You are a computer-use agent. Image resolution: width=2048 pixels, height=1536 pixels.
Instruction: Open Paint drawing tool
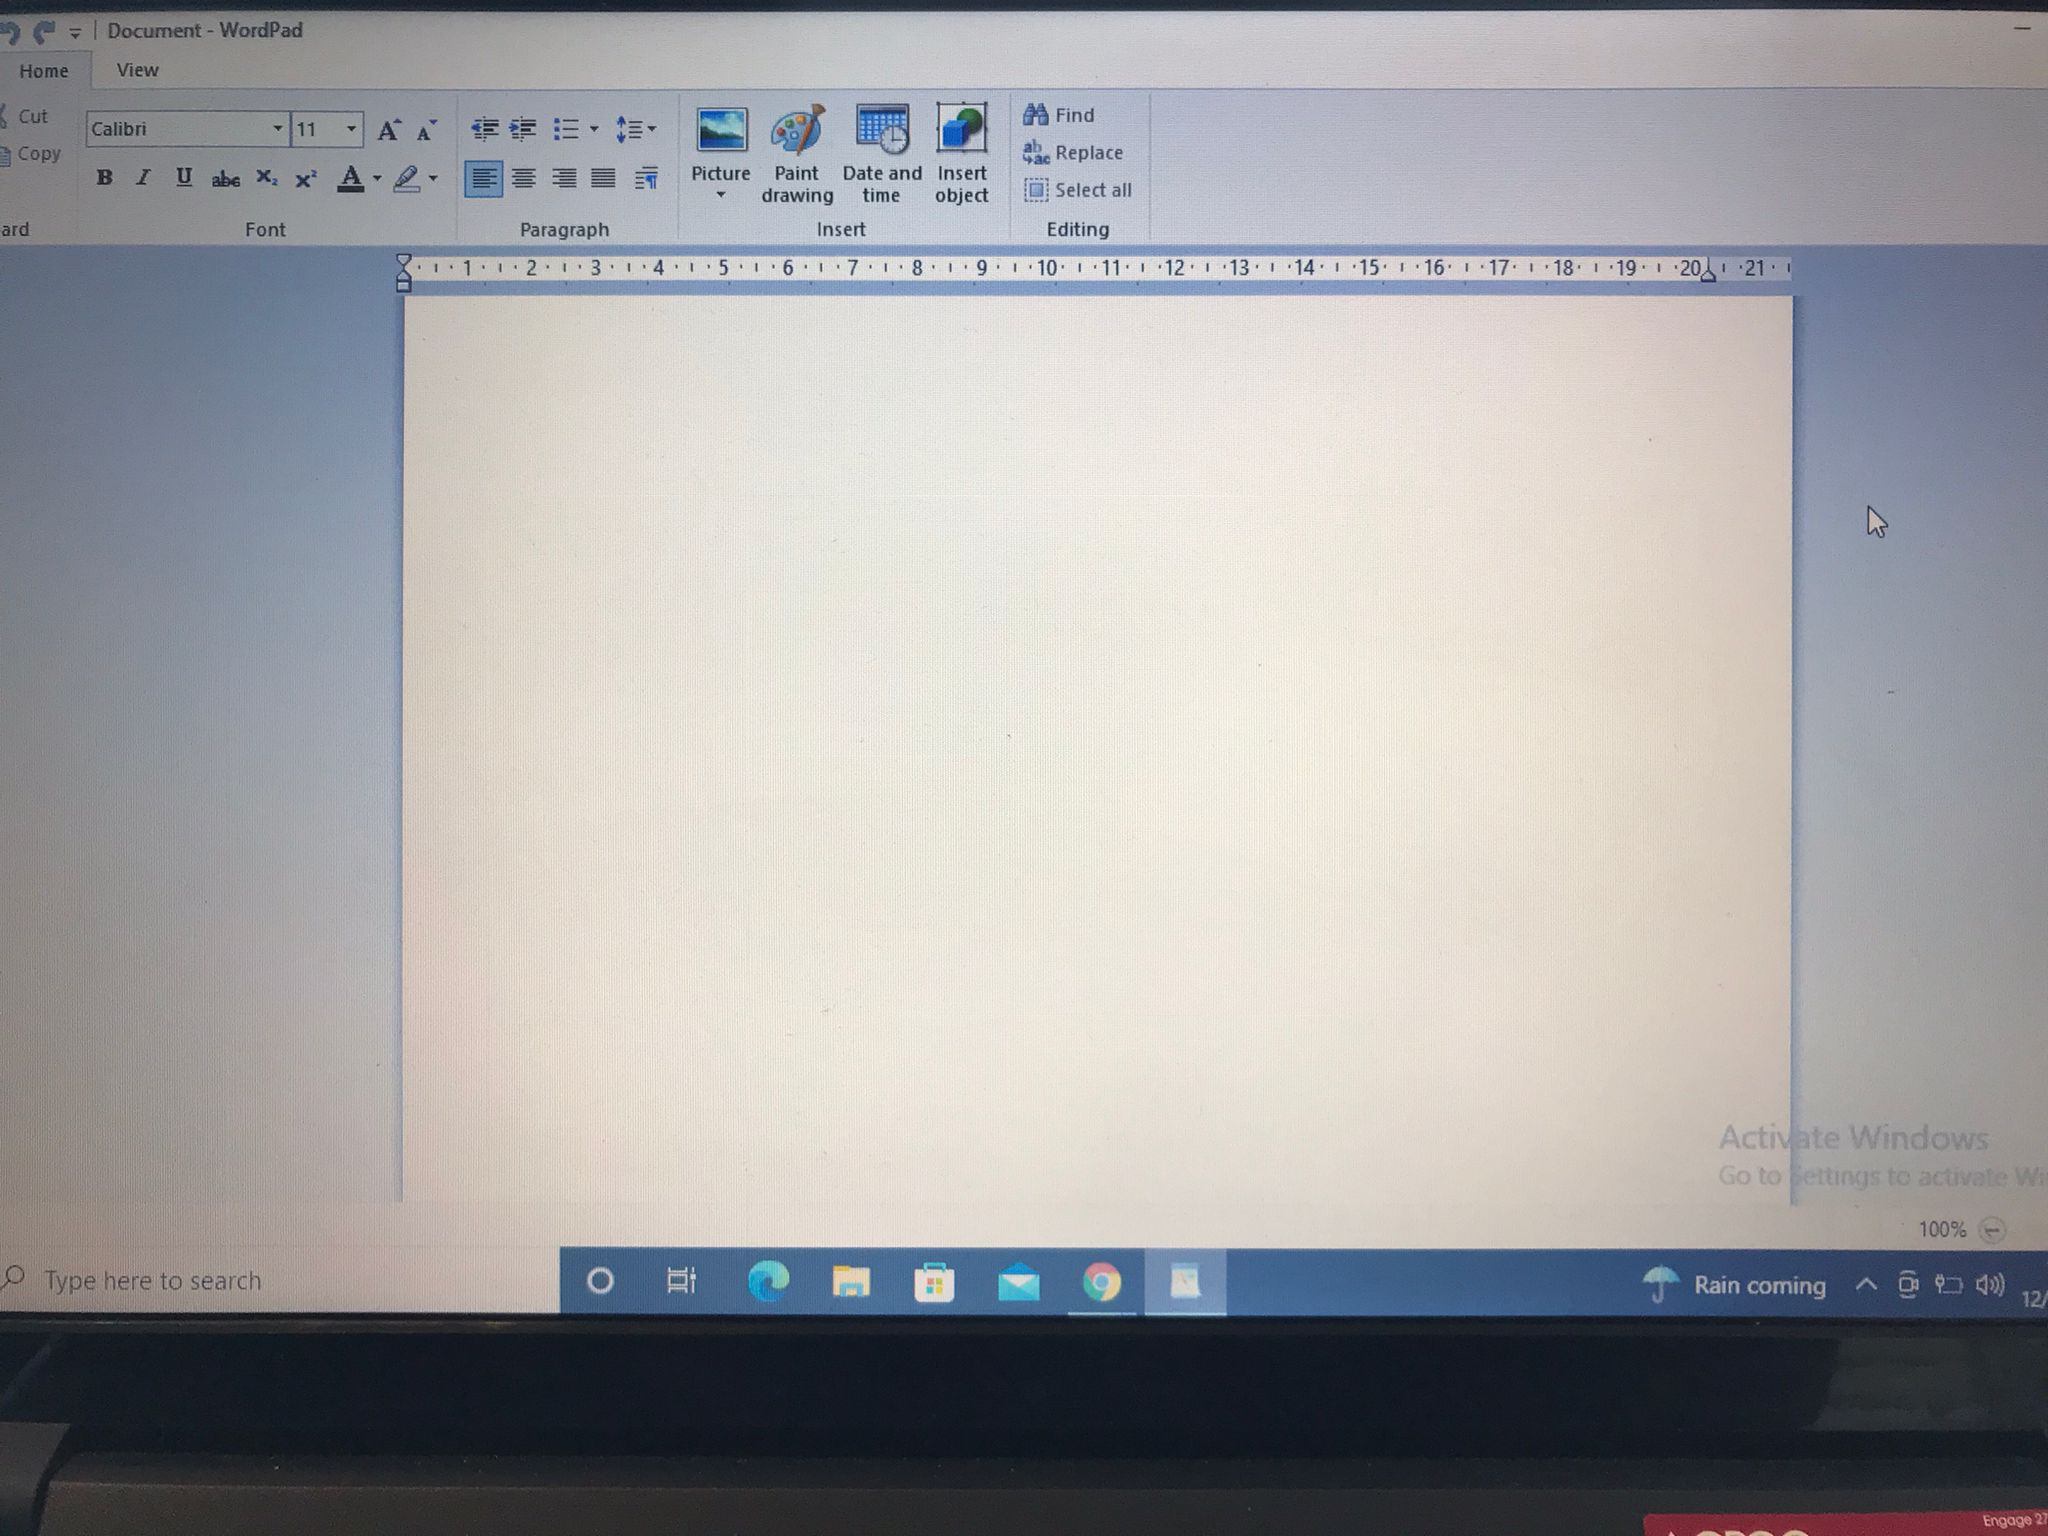tap(793, 132)
